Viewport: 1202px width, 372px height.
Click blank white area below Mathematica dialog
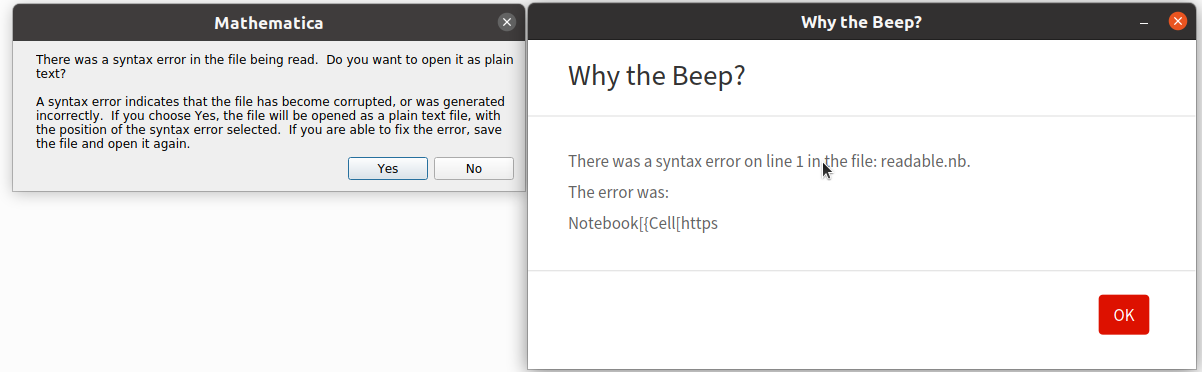click(x=268, y=280)
